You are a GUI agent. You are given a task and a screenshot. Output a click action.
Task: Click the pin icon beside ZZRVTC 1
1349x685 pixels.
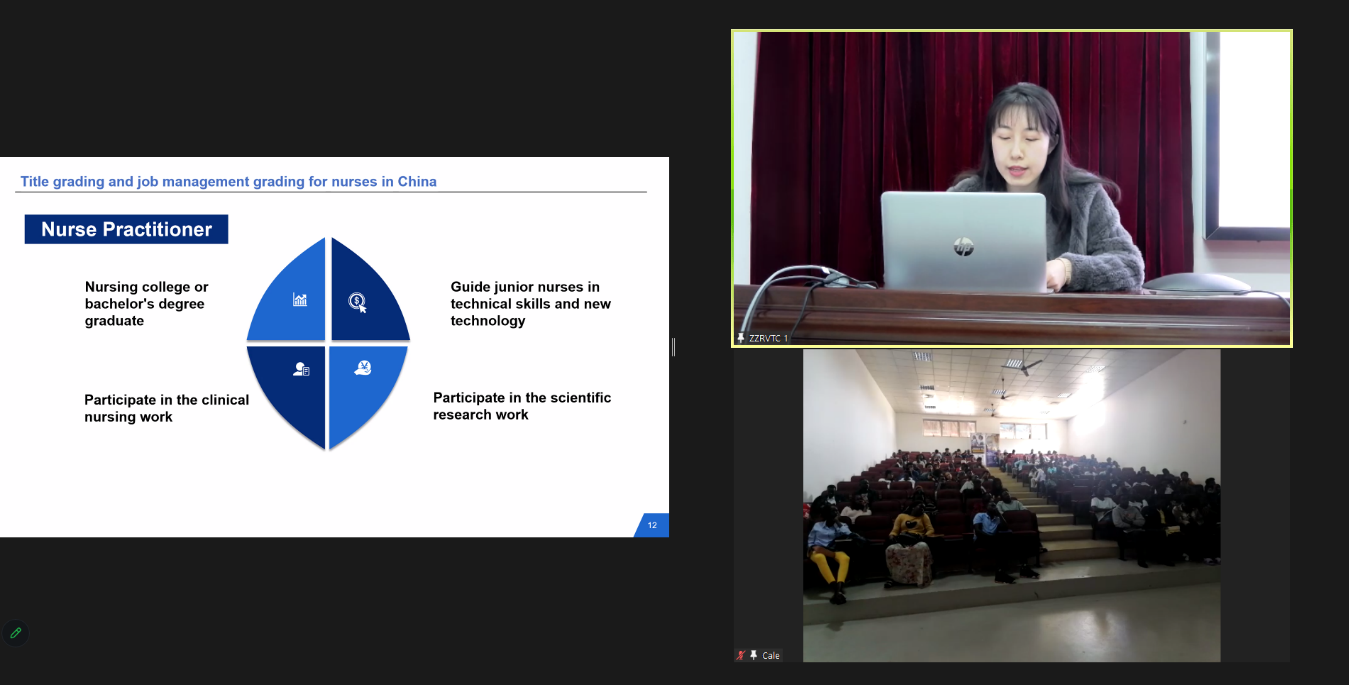click(741, 338)
